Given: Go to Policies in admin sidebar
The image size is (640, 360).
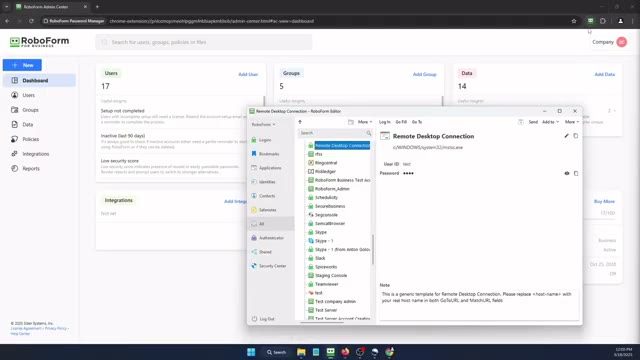Looking at the screenshot, I should click(x=39, y=139).
